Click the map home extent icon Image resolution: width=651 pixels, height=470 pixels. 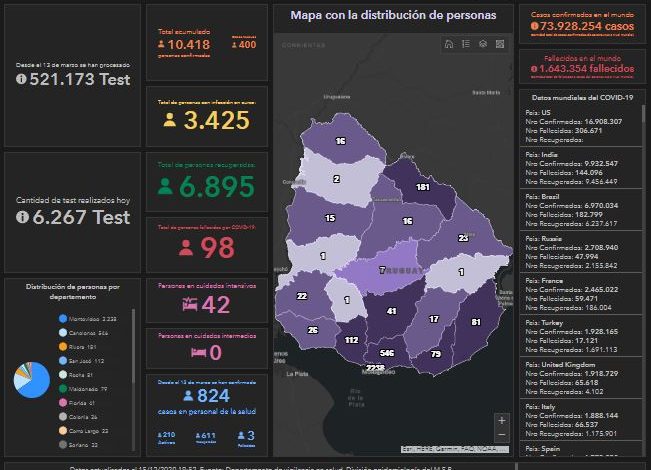[x=449, y=44]
